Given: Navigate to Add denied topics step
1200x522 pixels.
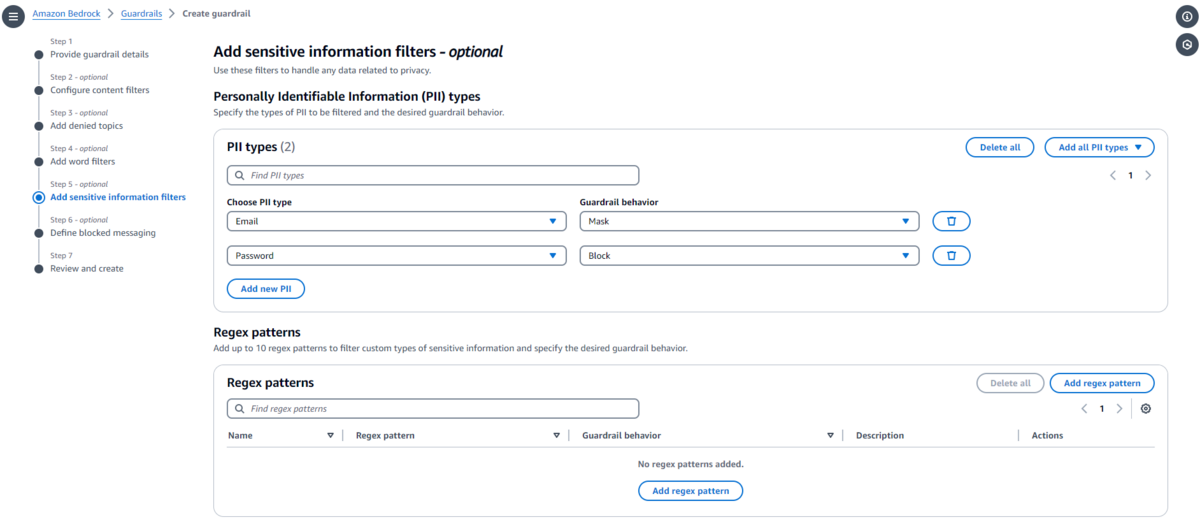Looking at the screenshot, I should (x=86, y=126).
